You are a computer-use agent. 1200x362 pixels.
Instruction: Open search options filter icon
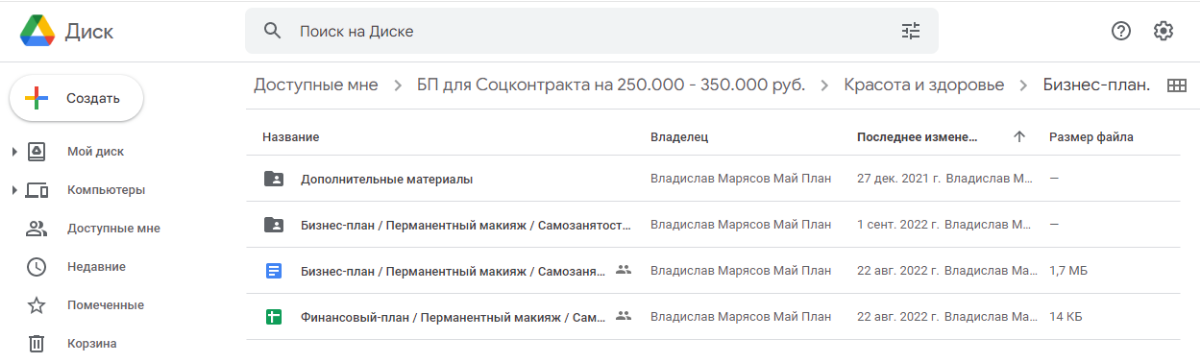[910, 31]
